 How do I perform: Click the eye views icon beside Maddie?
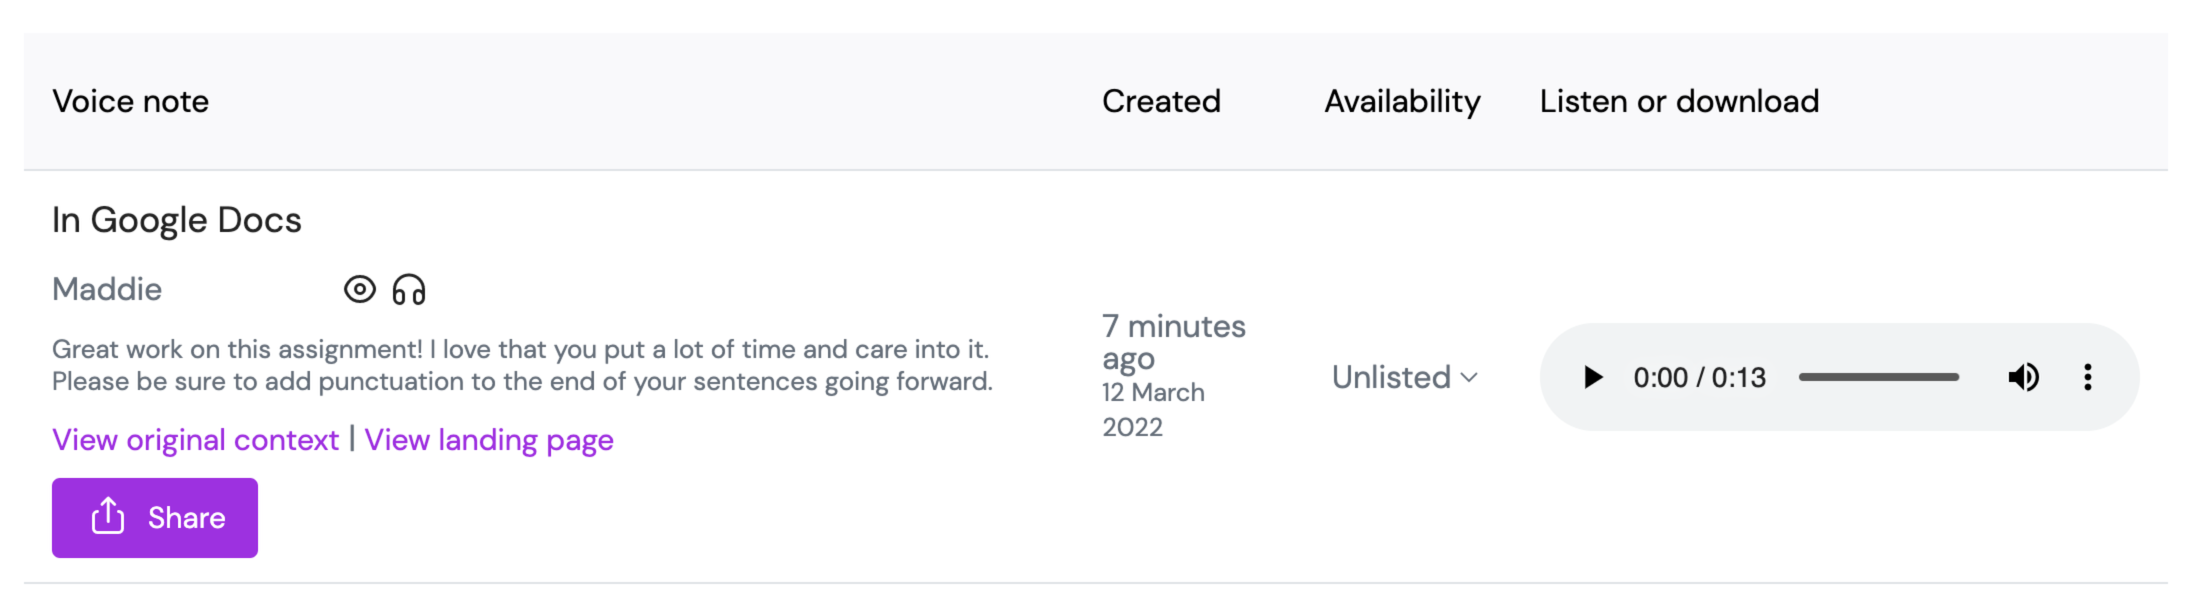click(x=360, y=290)
